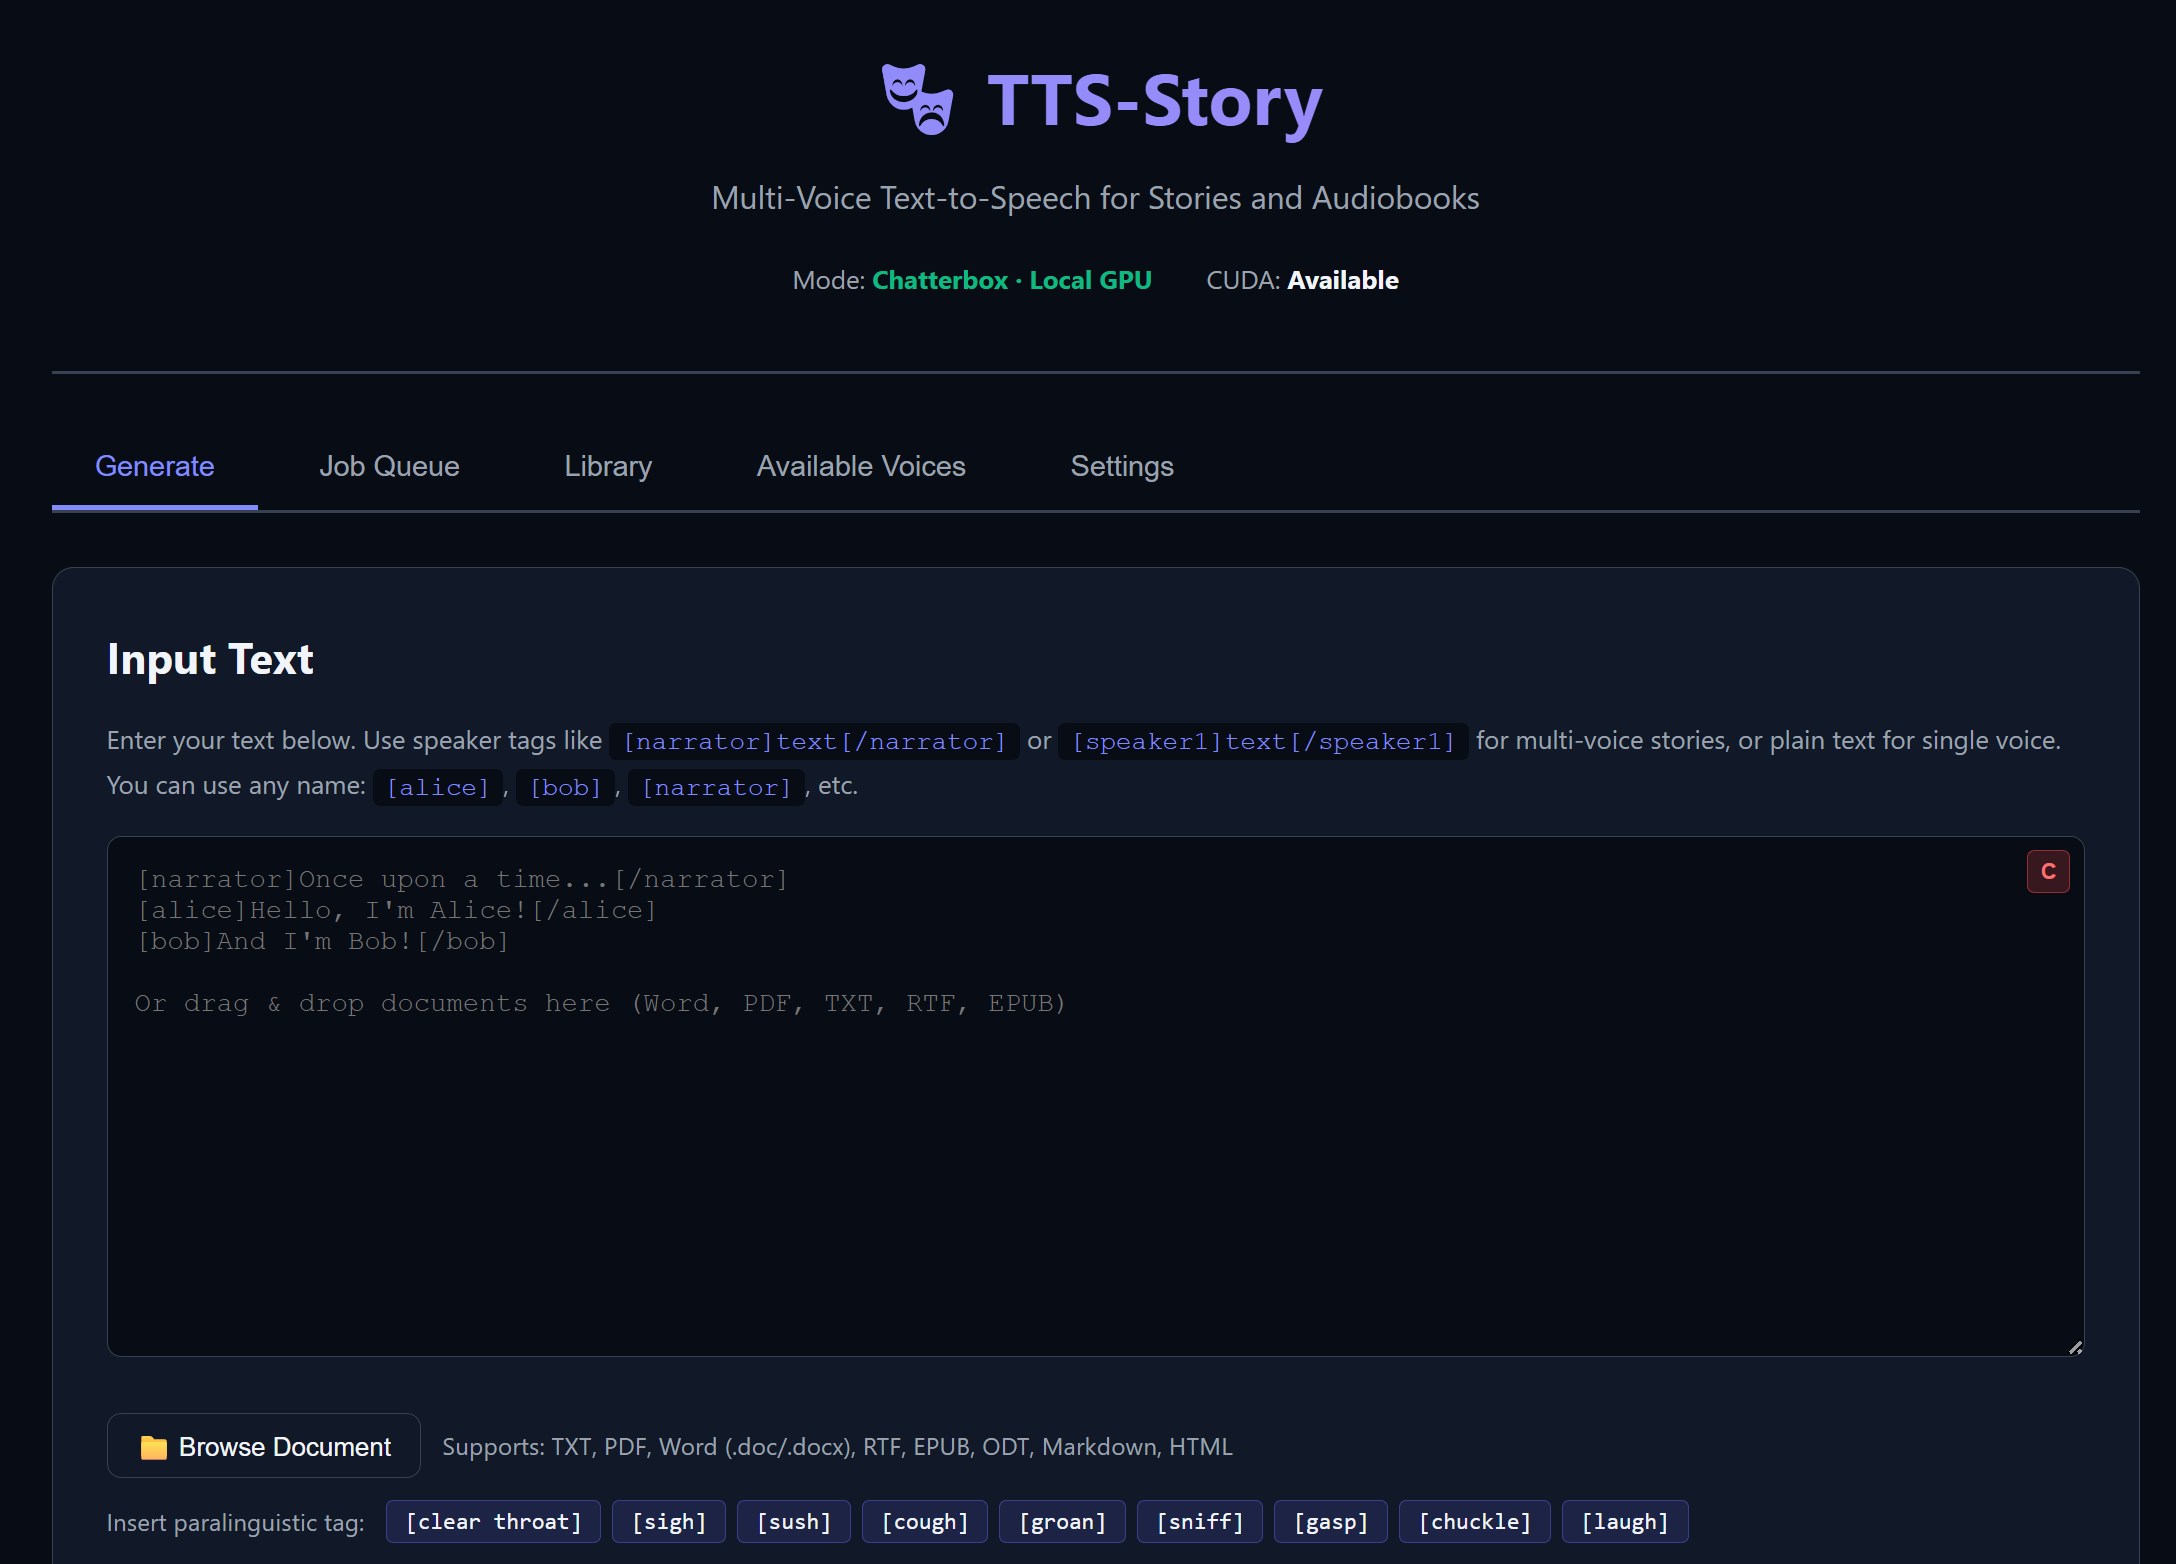This screenshot has height=1564, width=2176.
Task: Insert the [cough] tag
Action: [x=925, y=1522]
